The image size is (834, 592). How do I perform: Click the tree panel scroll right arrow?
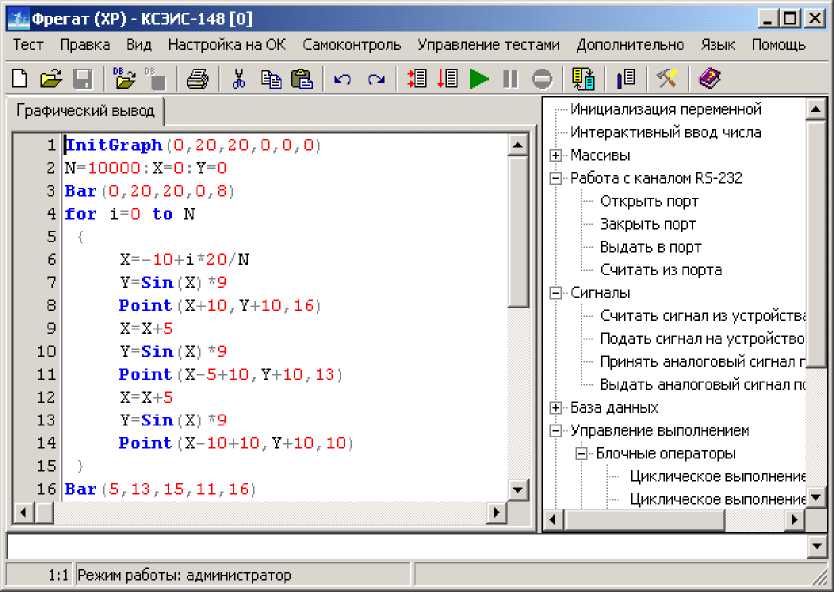point(795,519)
